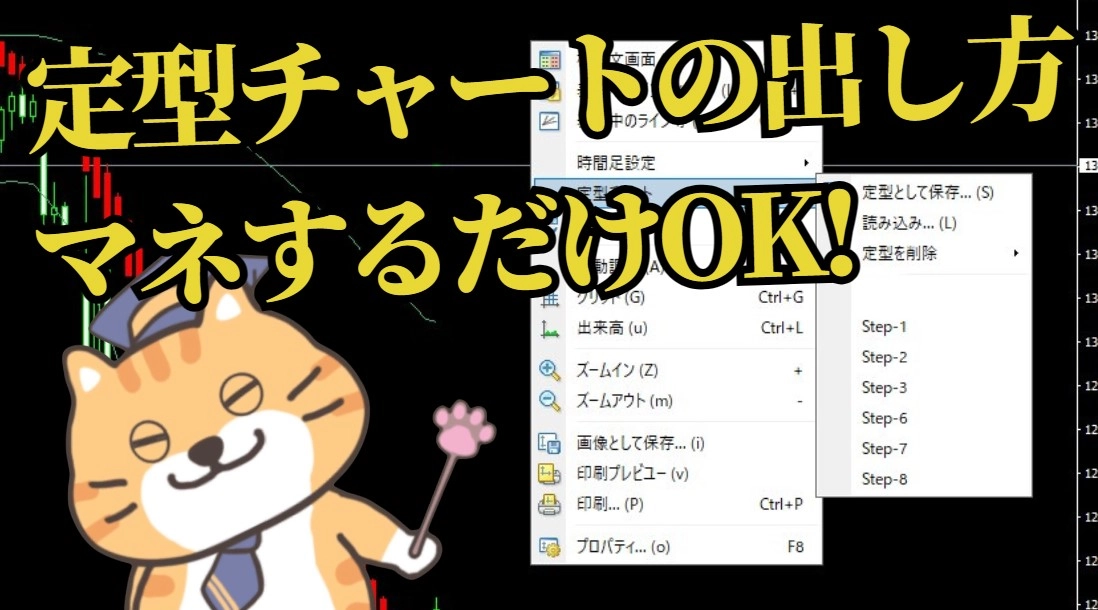
Task: Expand the 時間足設定 submenu arrow
Action: tap(806, 163)
